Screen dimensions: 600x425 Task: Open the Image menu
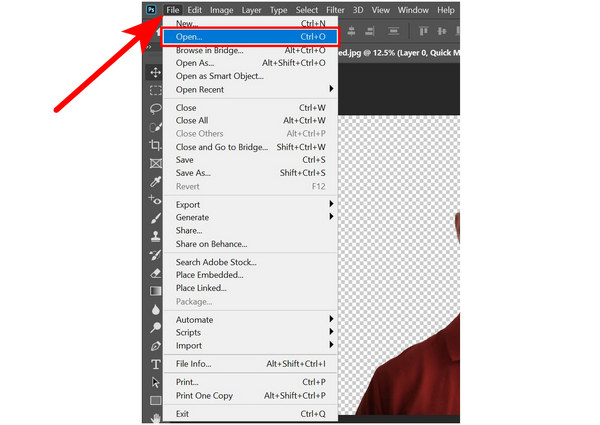click(x=222, y=10)
